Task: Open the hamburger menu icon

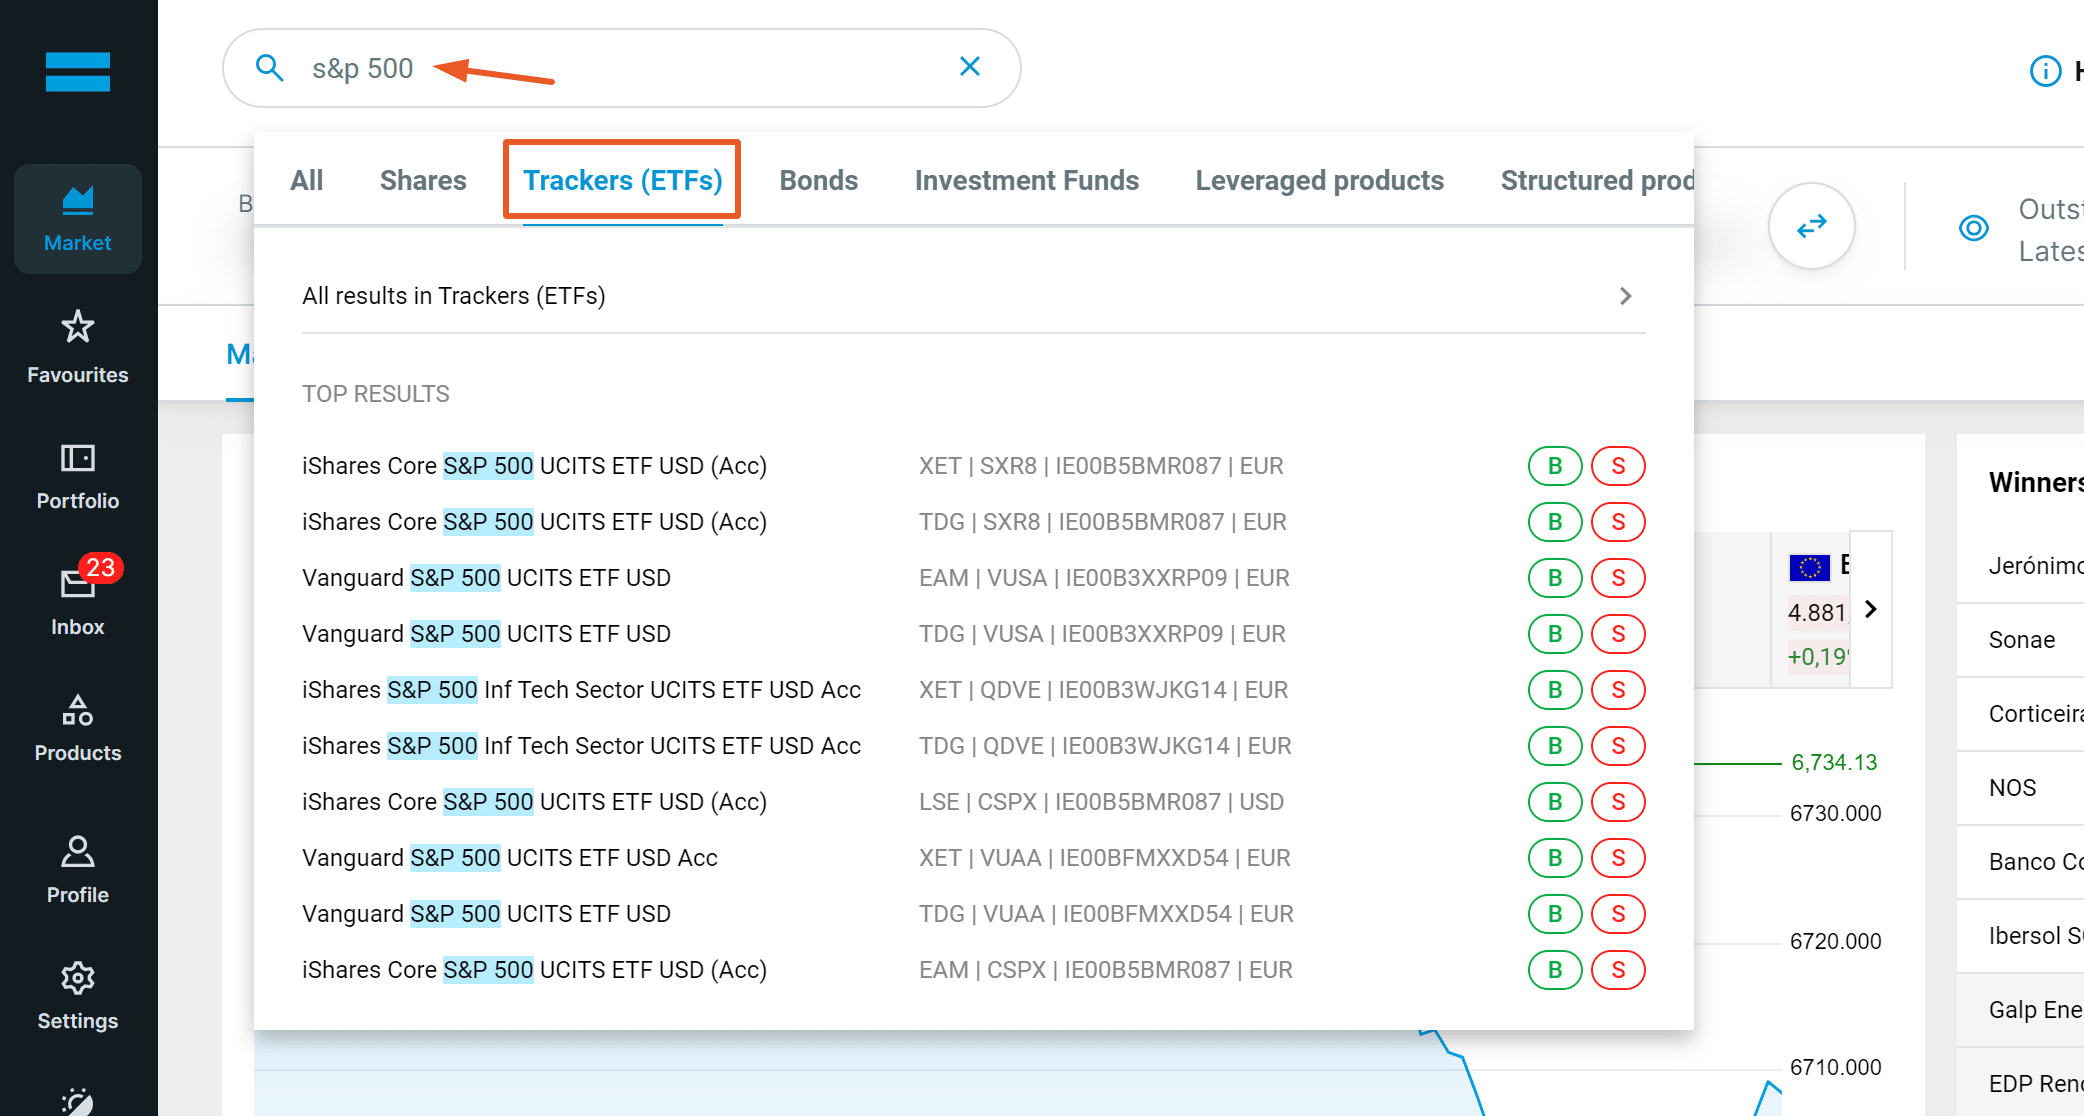Action: tap(78, 71)
